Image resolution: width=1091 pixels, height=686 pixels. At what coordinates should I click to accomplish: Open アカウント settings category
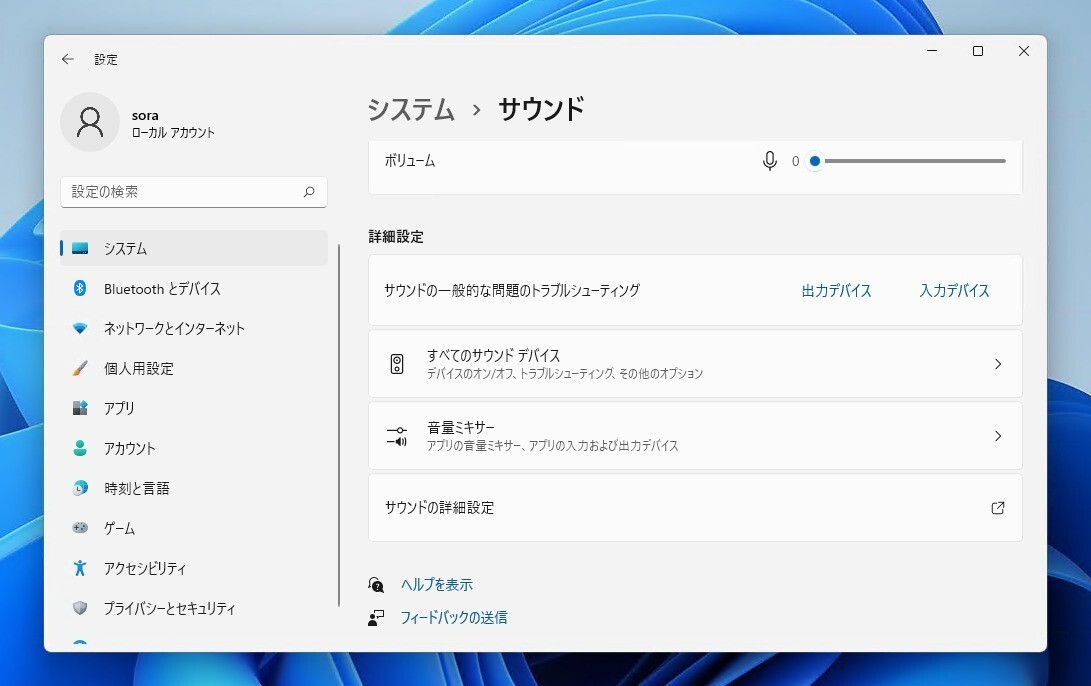tap(193, 448)
